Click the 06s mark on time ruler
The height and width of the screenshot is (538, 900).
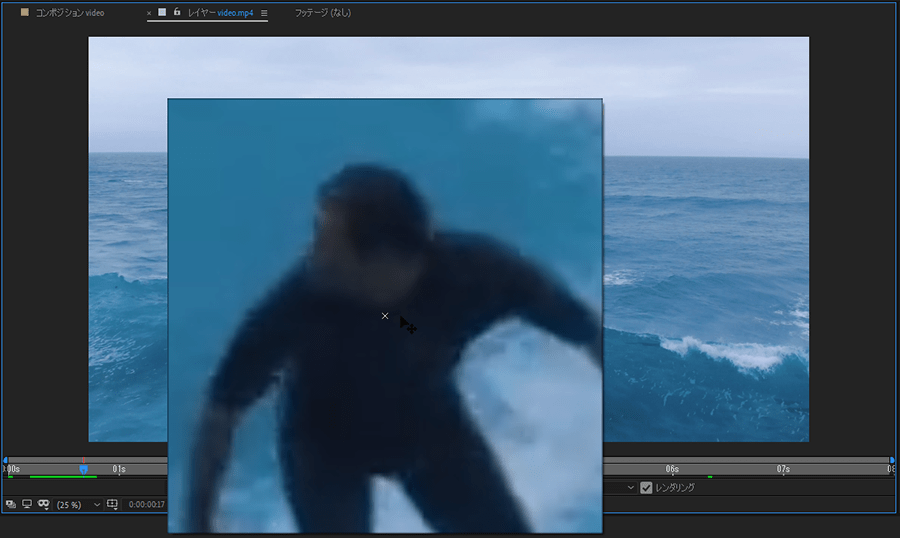click(672, 469)
